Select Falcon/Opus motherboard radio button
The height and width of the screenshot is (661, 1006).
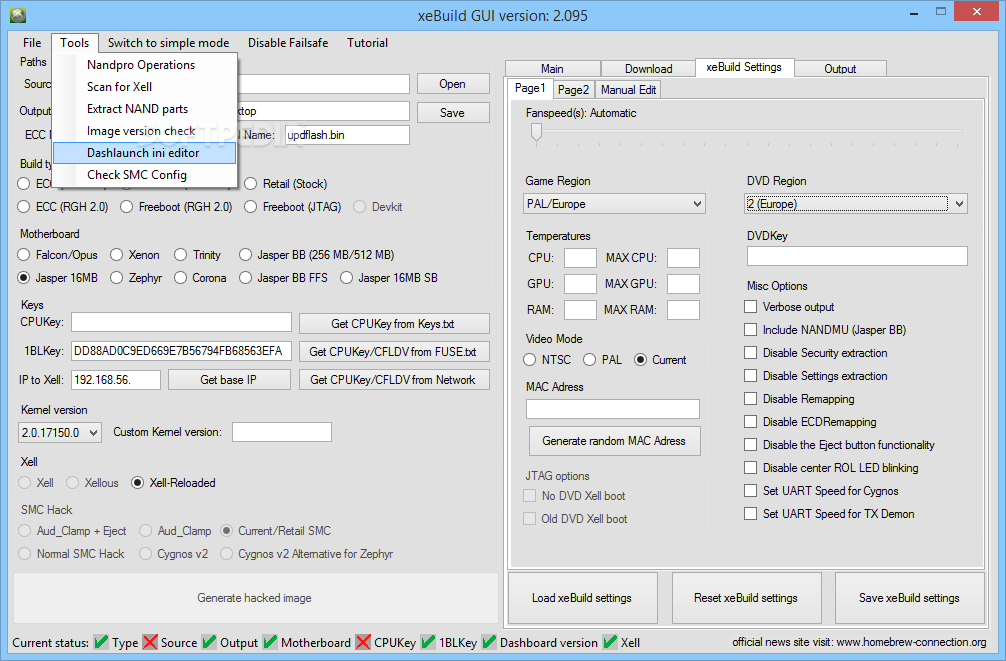[24, 255]
